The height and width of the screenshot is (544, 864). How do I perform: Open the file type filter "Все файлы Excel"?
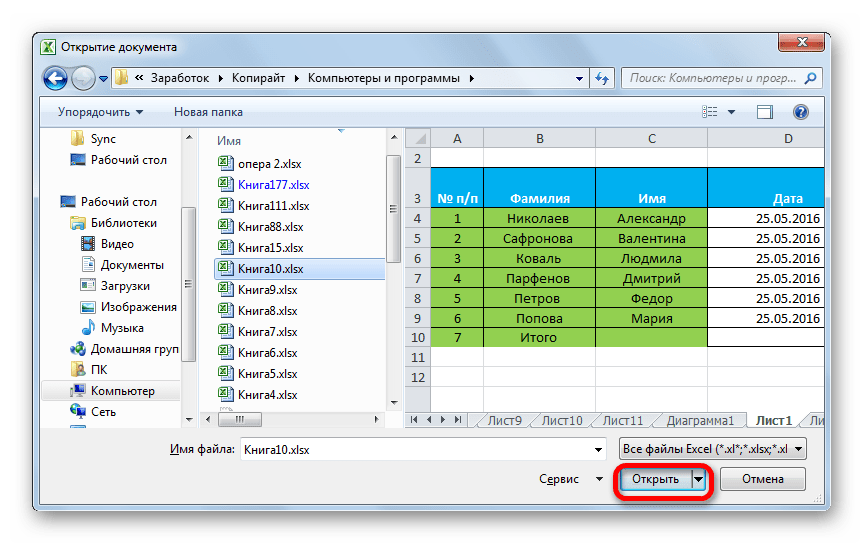click(713, 449)
